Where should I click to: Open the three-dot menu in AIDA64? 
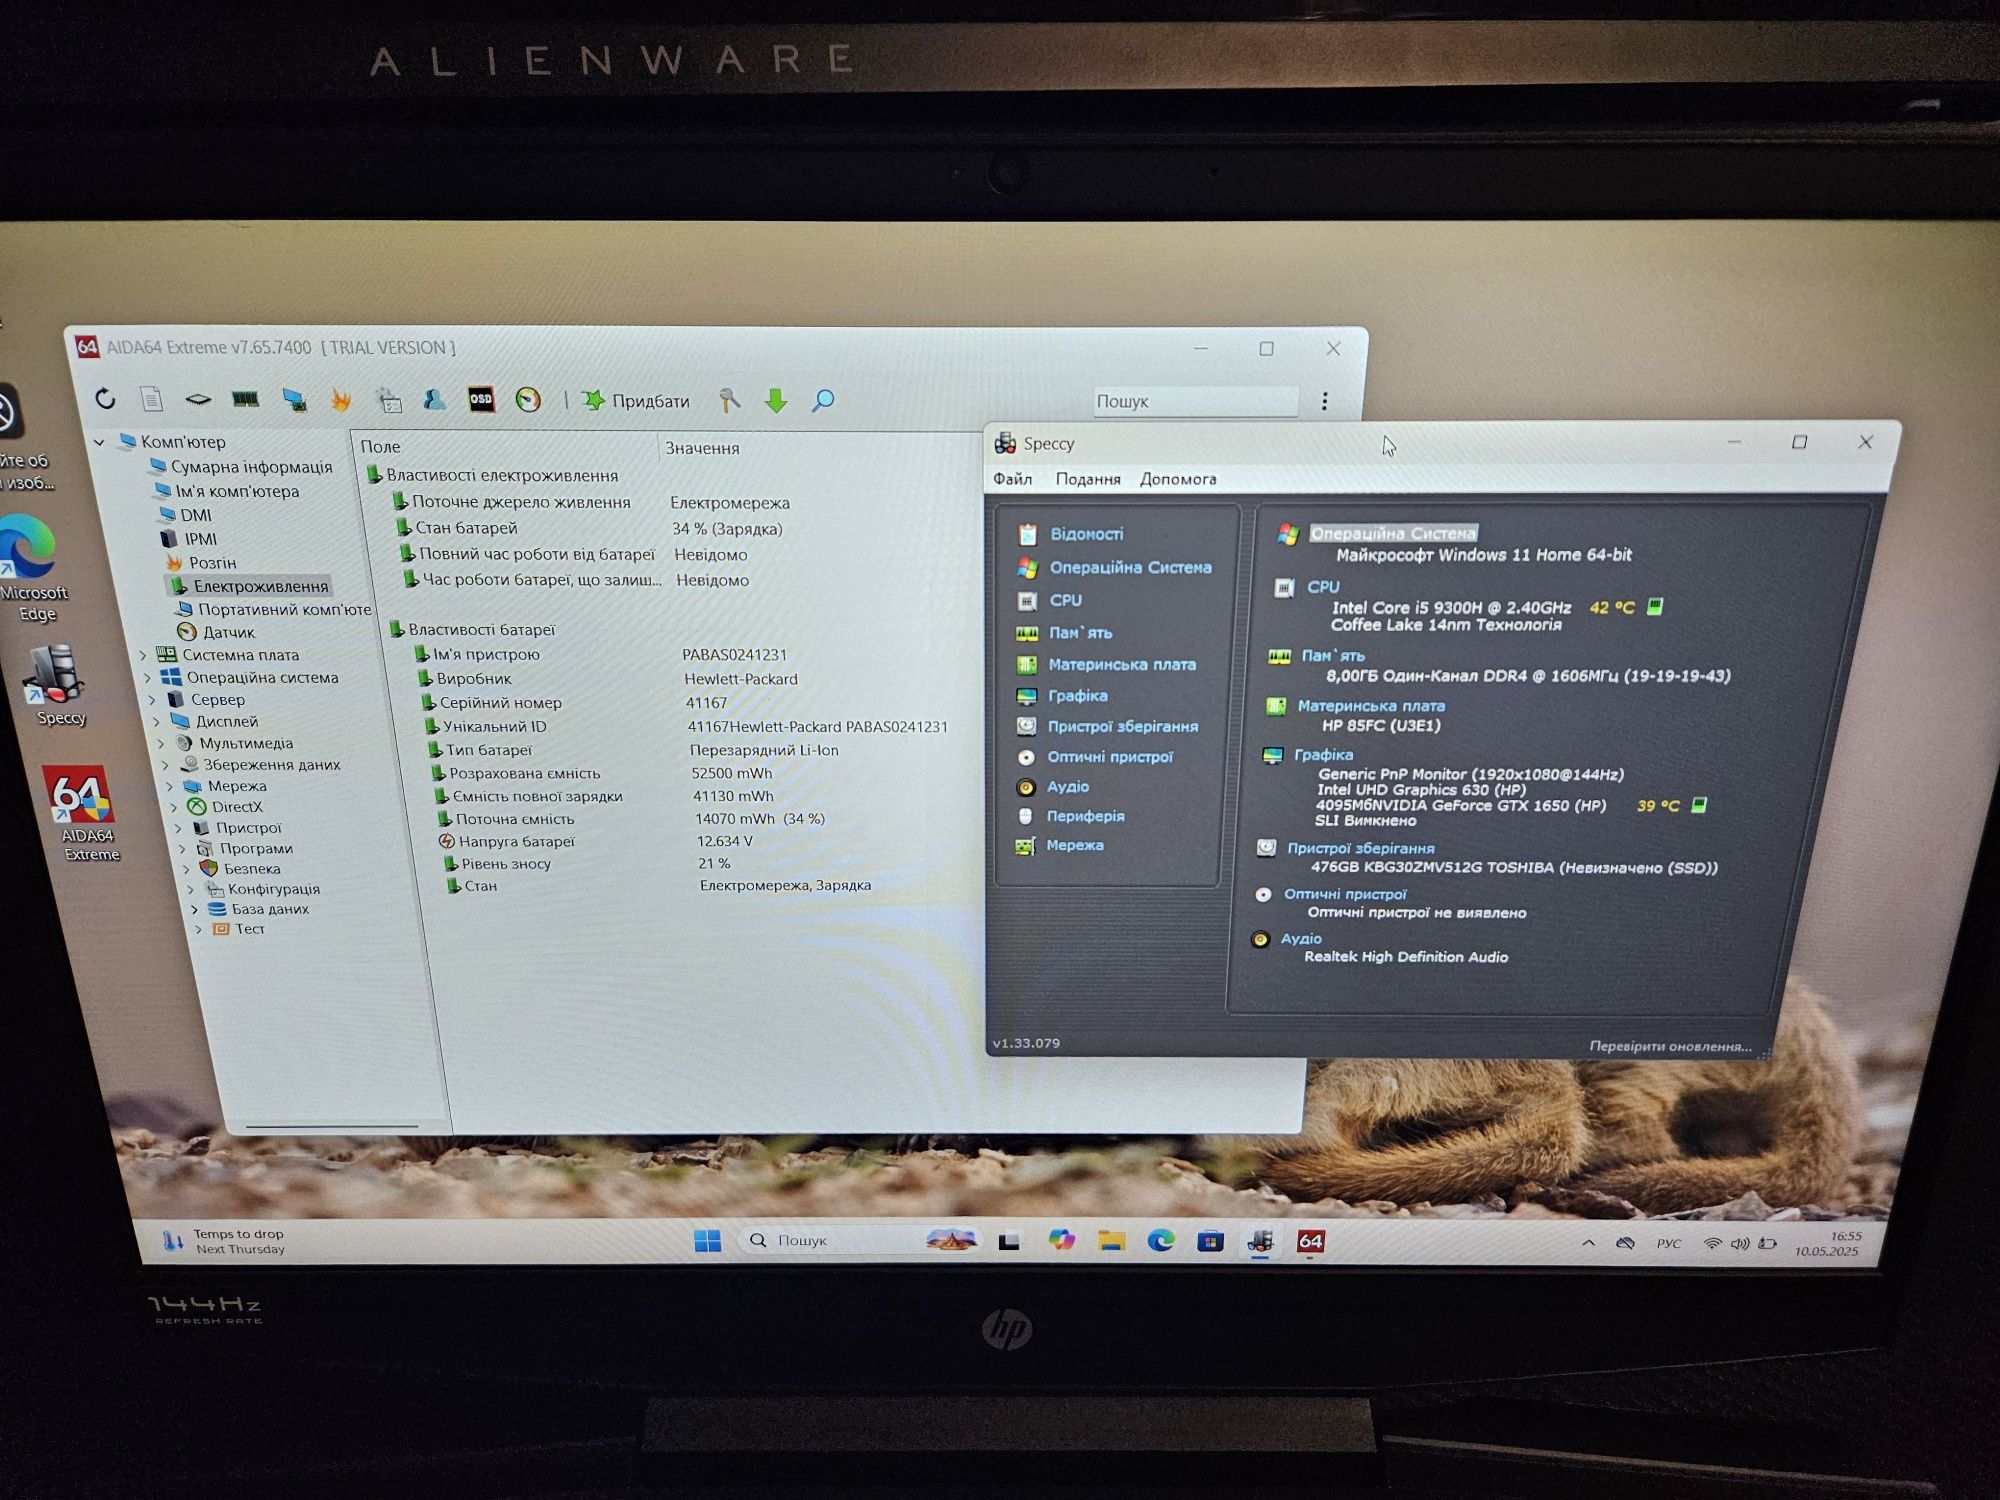point(1325,401)
